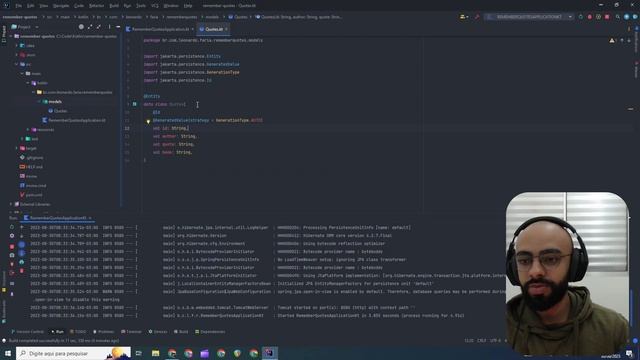Viewport: 640px width, 360px height.
Task: Collapse the models package
Action: [39, 102]
